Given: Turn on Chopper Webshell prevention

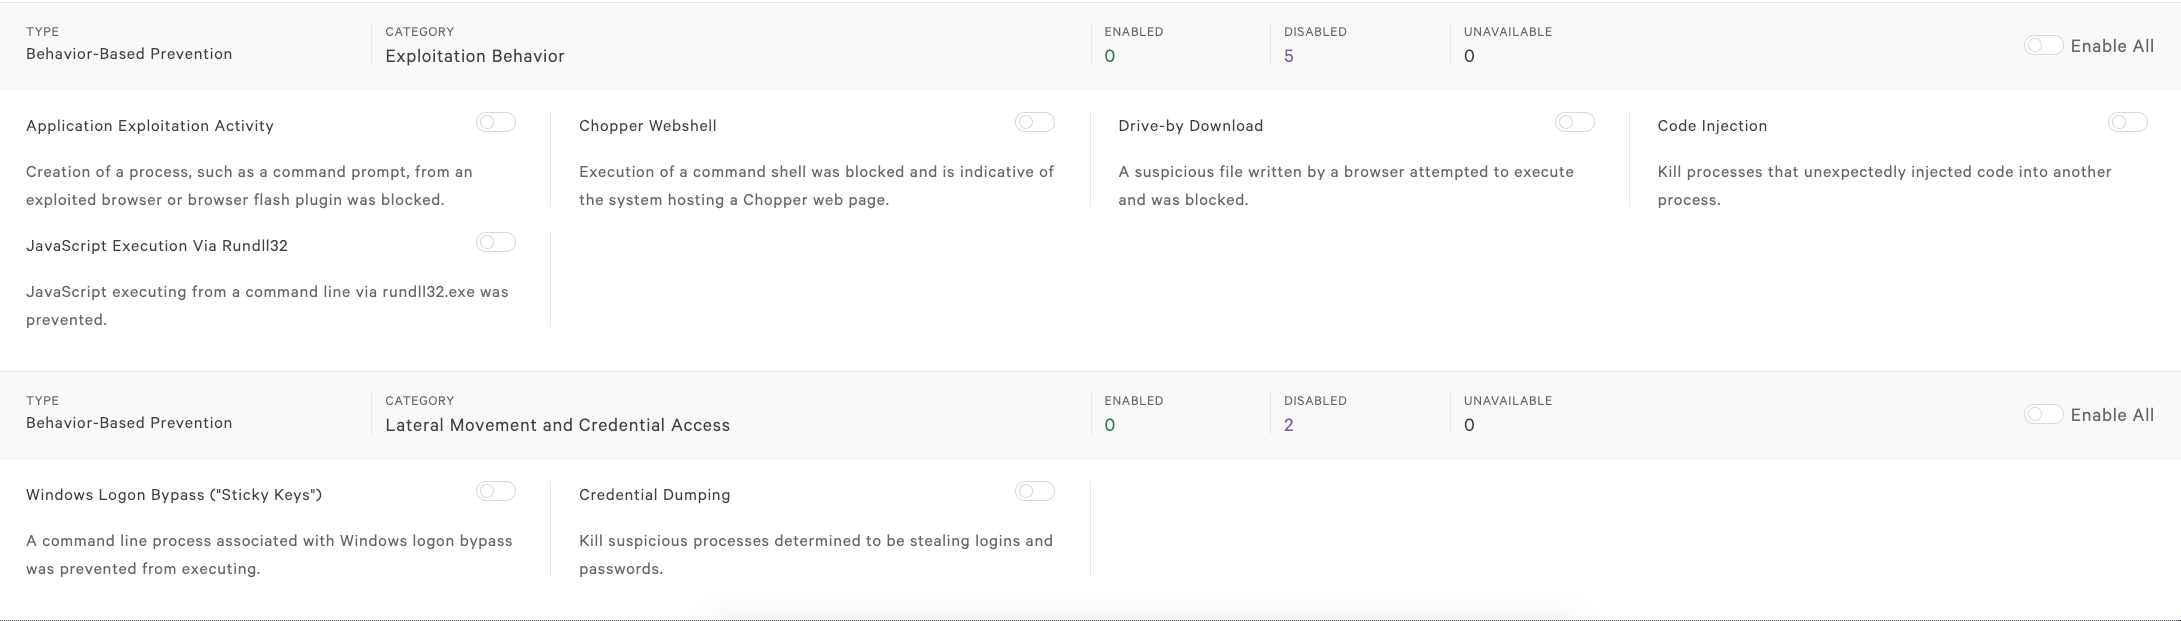Looking at the screenshot, I should click(1035, 122).
